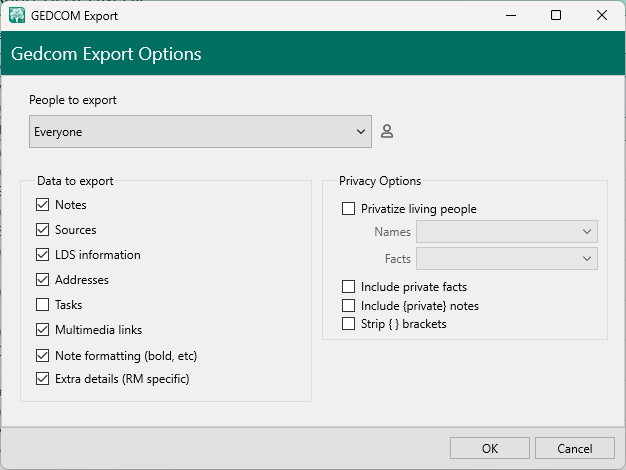Uncheck Multimedia links option

(x=42, y=330)
